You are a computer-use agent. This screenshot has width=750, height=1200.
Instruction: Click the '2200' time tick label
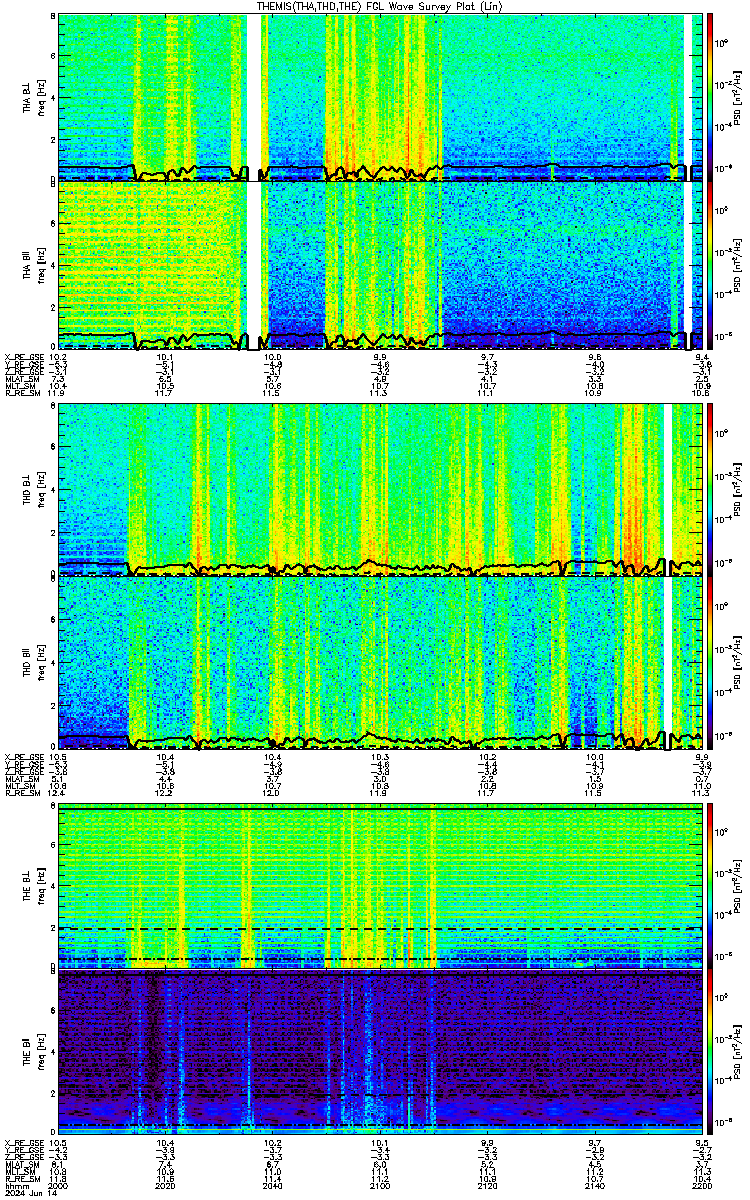click(700, 1185)
